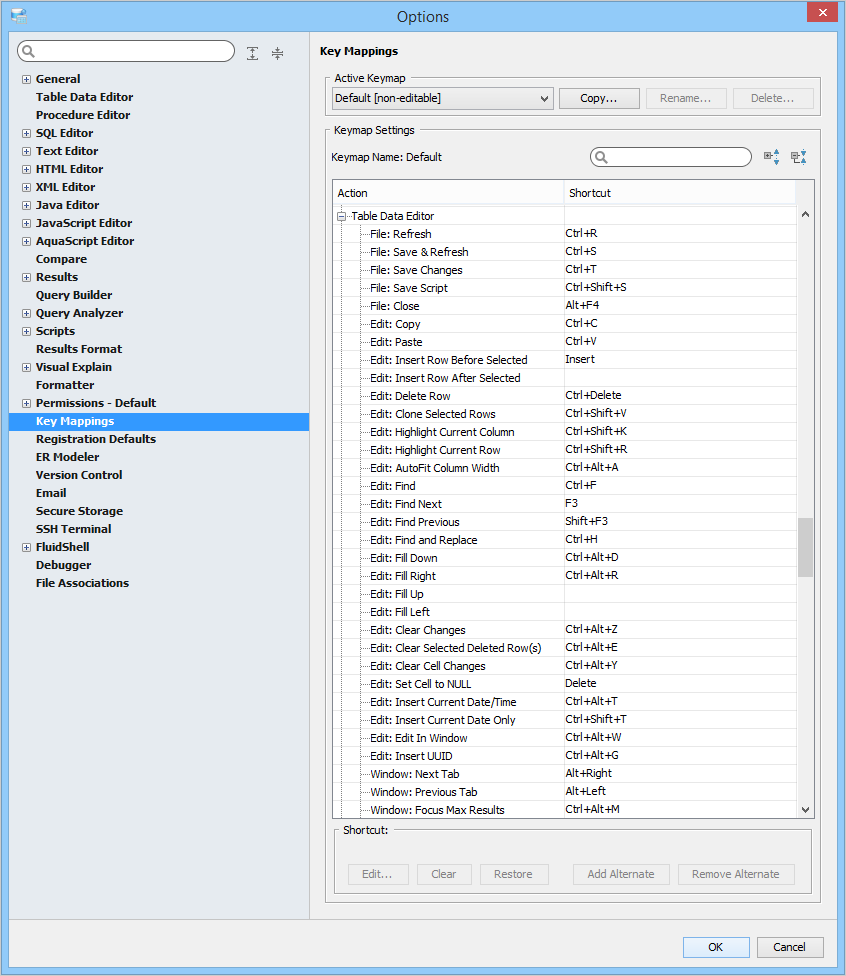Expand the Java Editor category
This screenshot has width=846, height=976.
click(x=26, y=205)
